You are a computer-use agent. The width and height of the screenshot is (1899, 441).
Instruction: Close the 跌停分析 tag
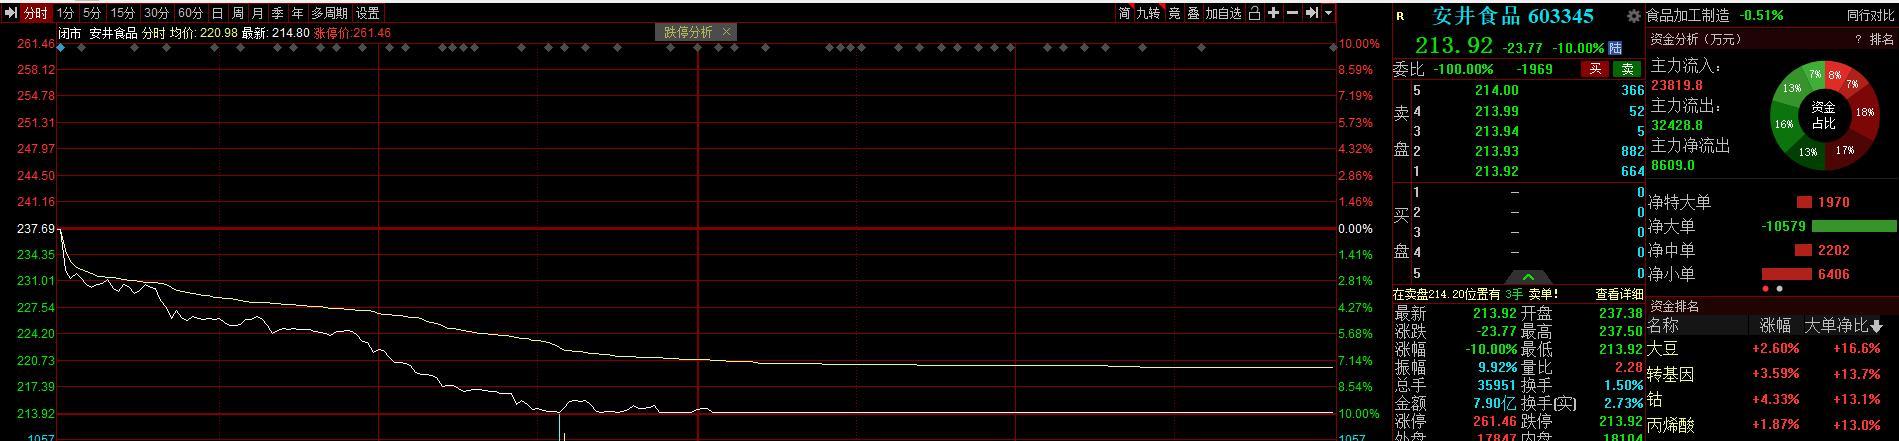tap(727, 32)
